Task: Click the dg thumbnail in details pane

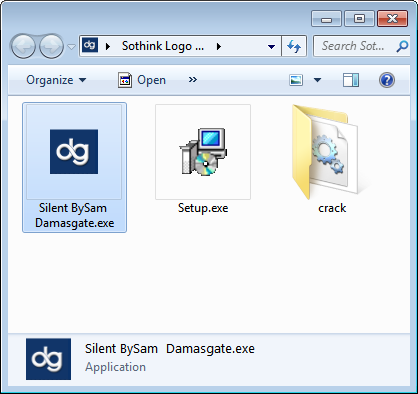Action: pos(48,359)
